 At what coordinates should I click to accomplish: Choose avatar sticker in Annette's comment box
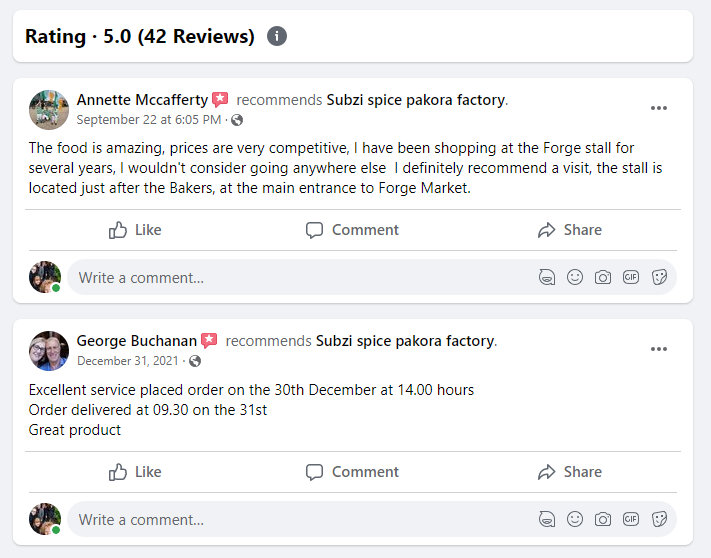coord(547,277)
